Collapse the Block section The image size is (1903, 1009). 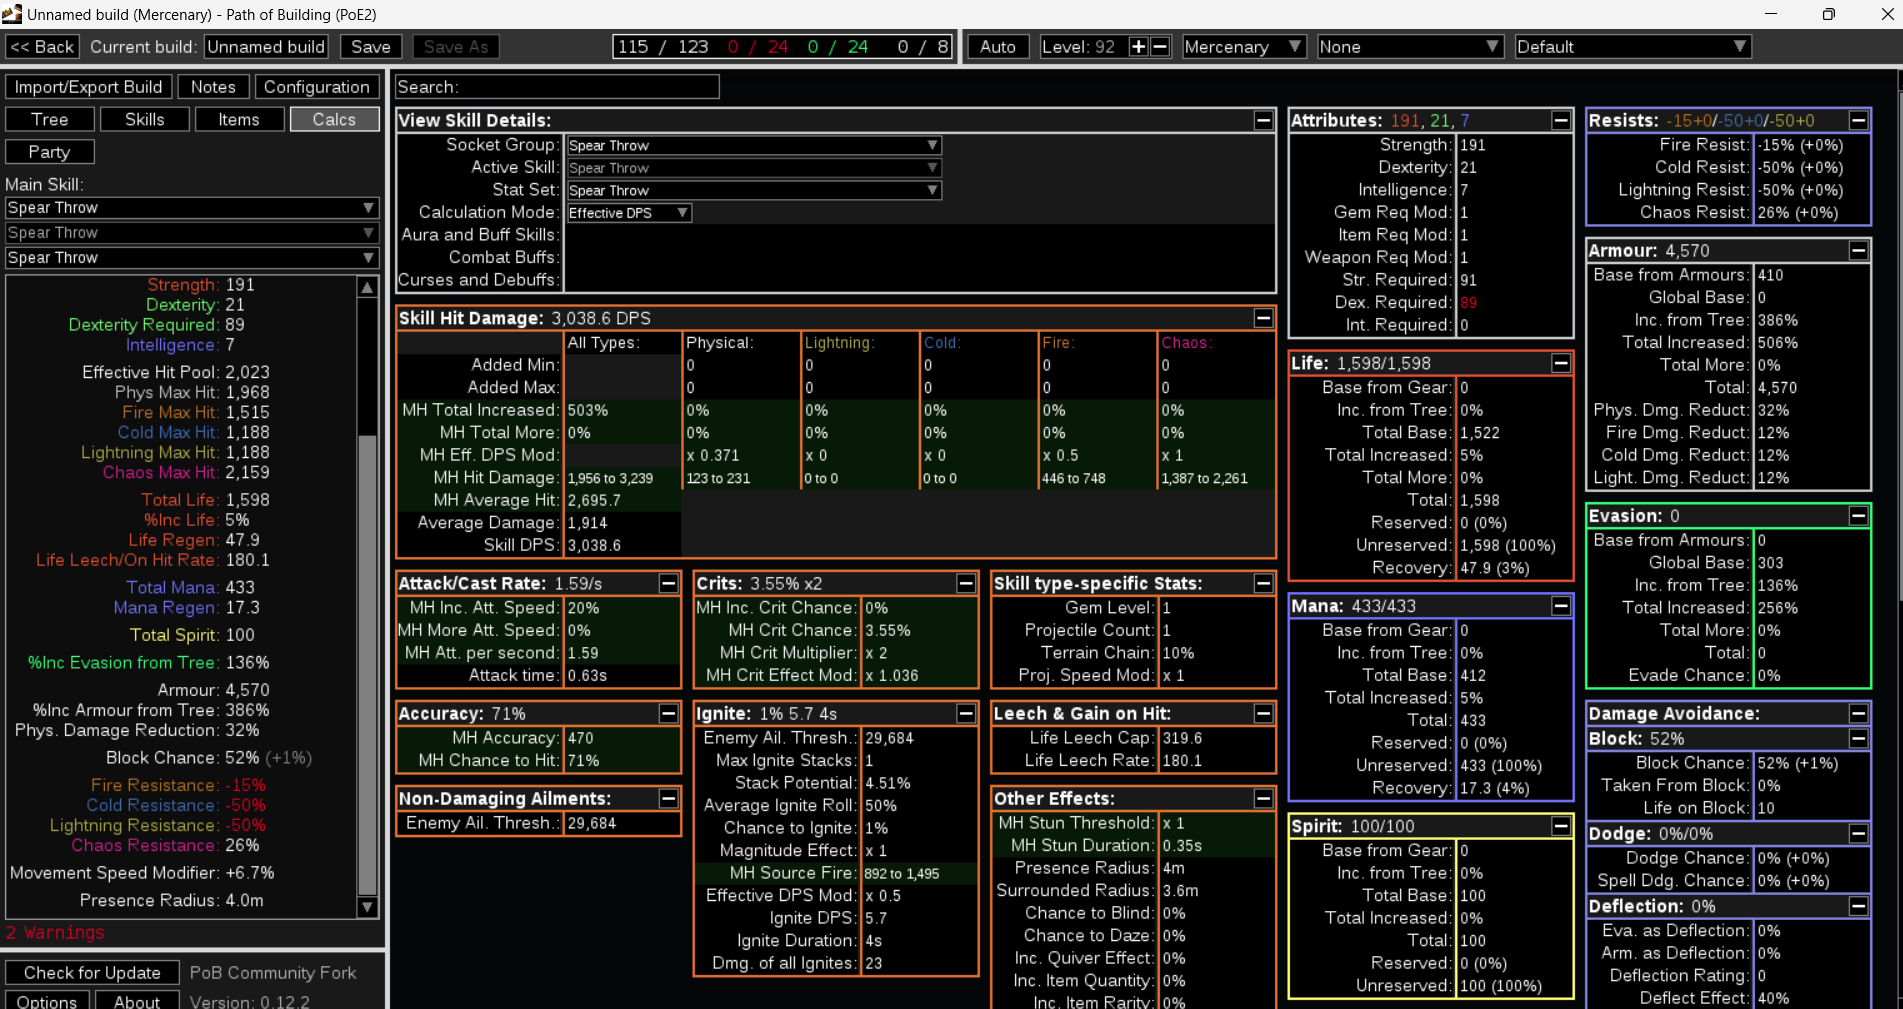pyautogui.click(x=1859, y=738)
